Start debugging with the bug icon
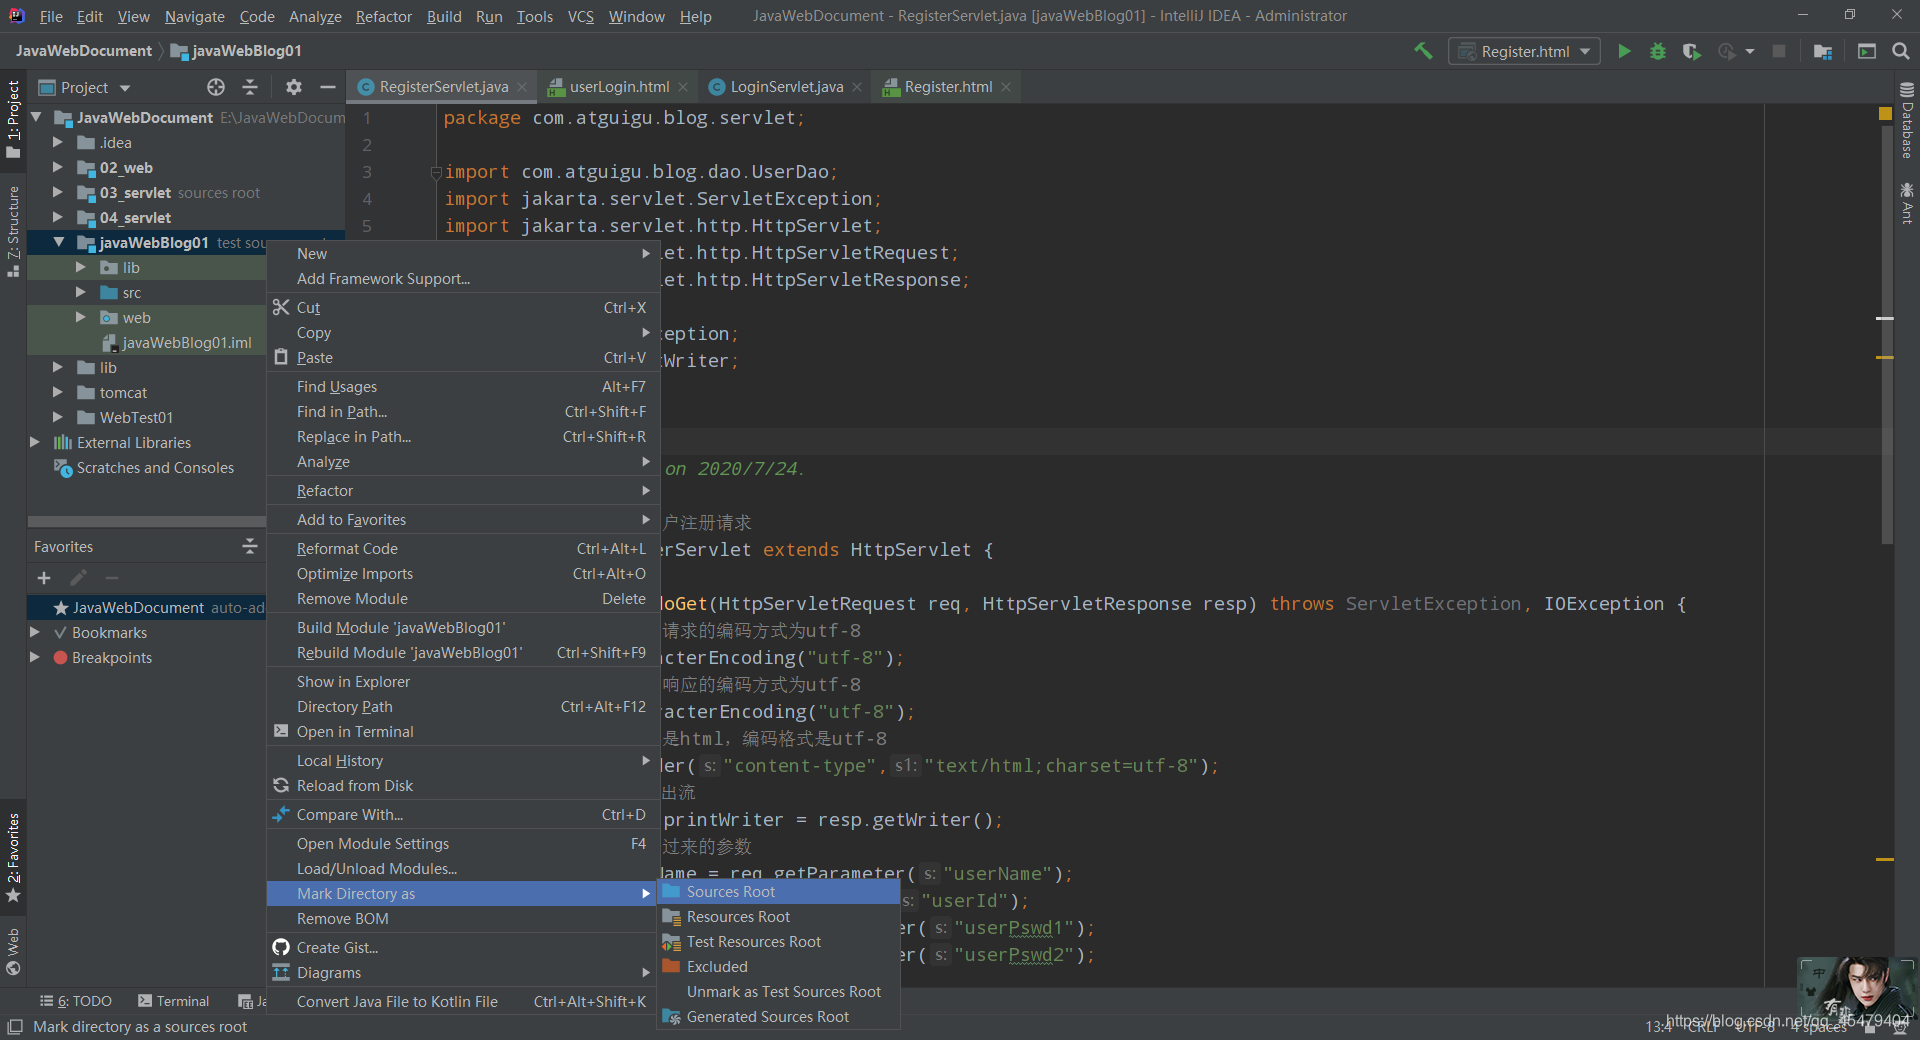This screenshot has height=1040, width=1920. [x=1658, y=51]
